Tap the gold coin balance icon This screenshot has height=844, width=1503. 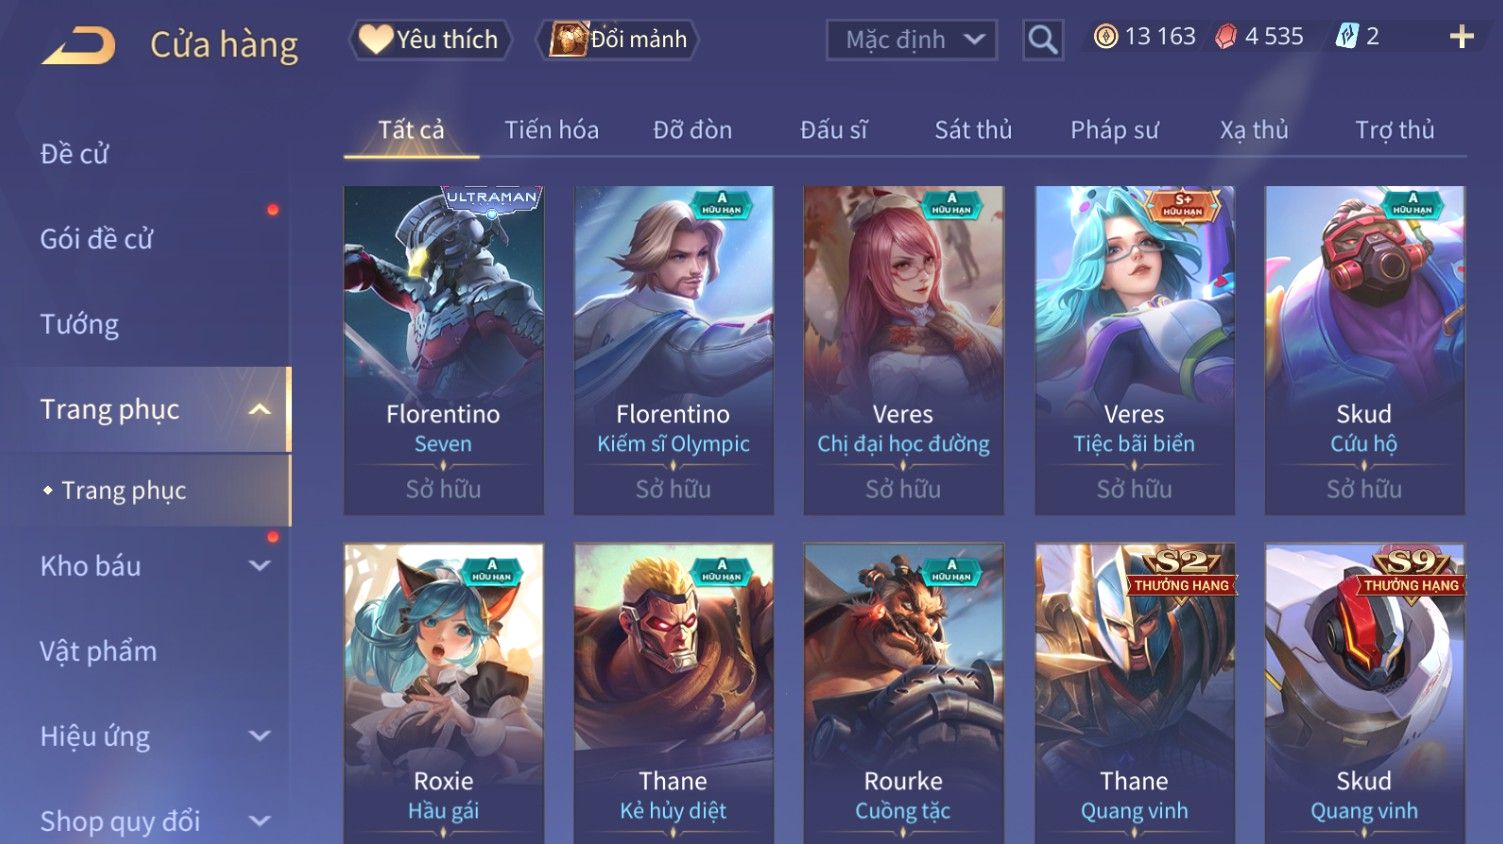[1105, 37]
